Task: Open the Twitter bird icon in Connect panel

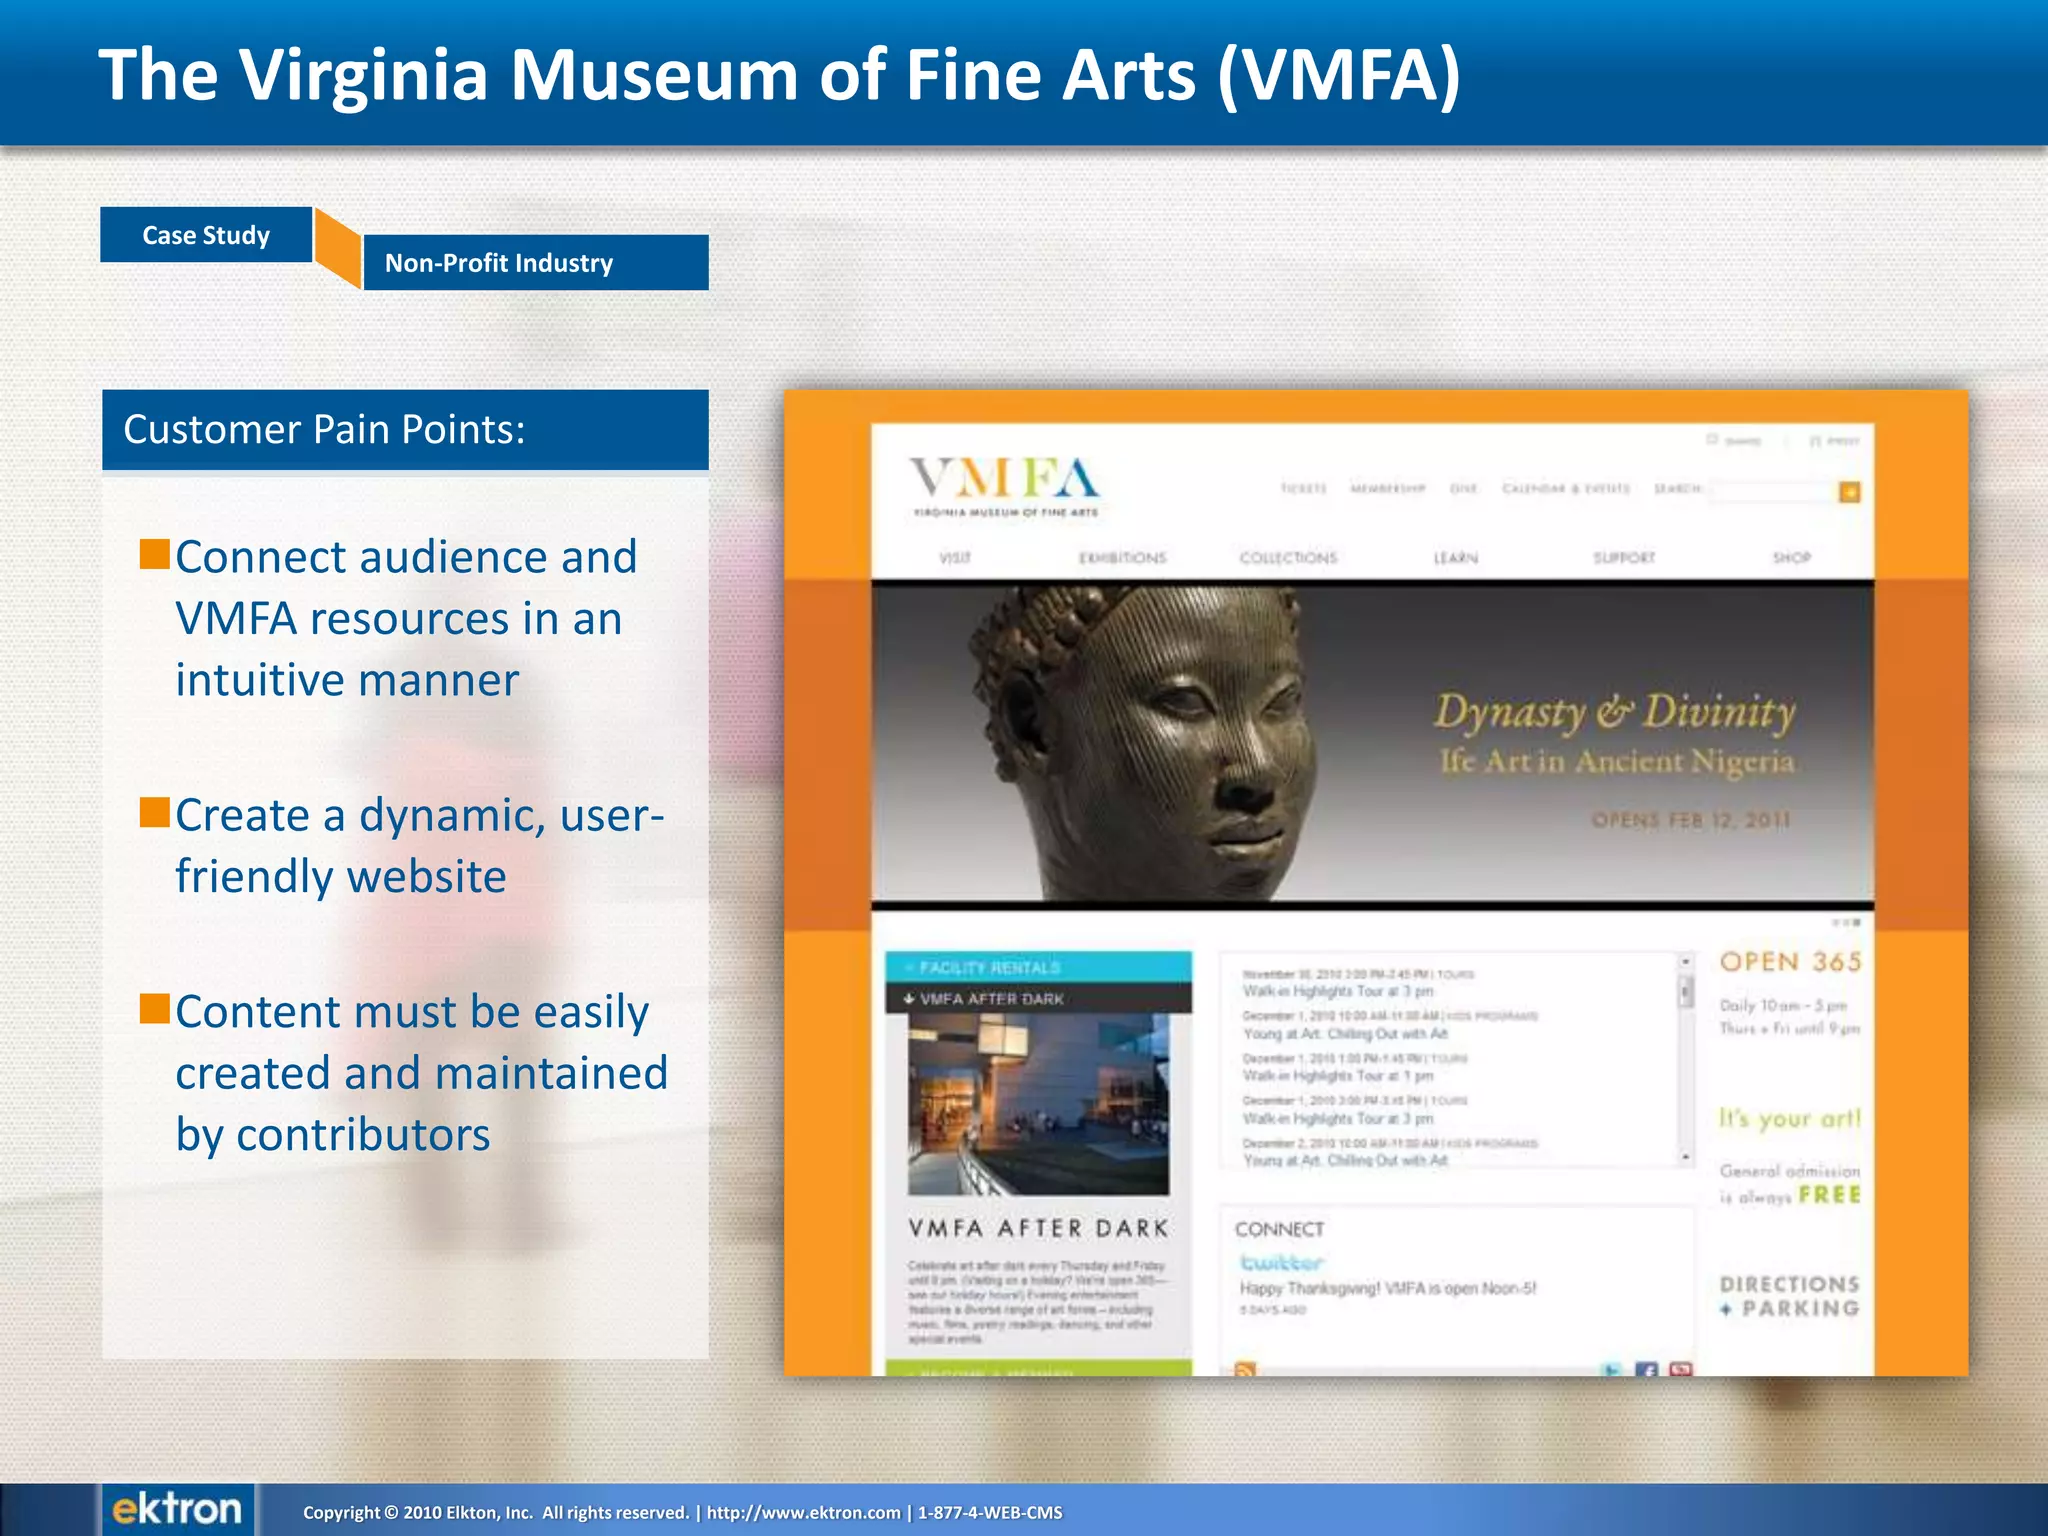Action: click(1612, 1370)
